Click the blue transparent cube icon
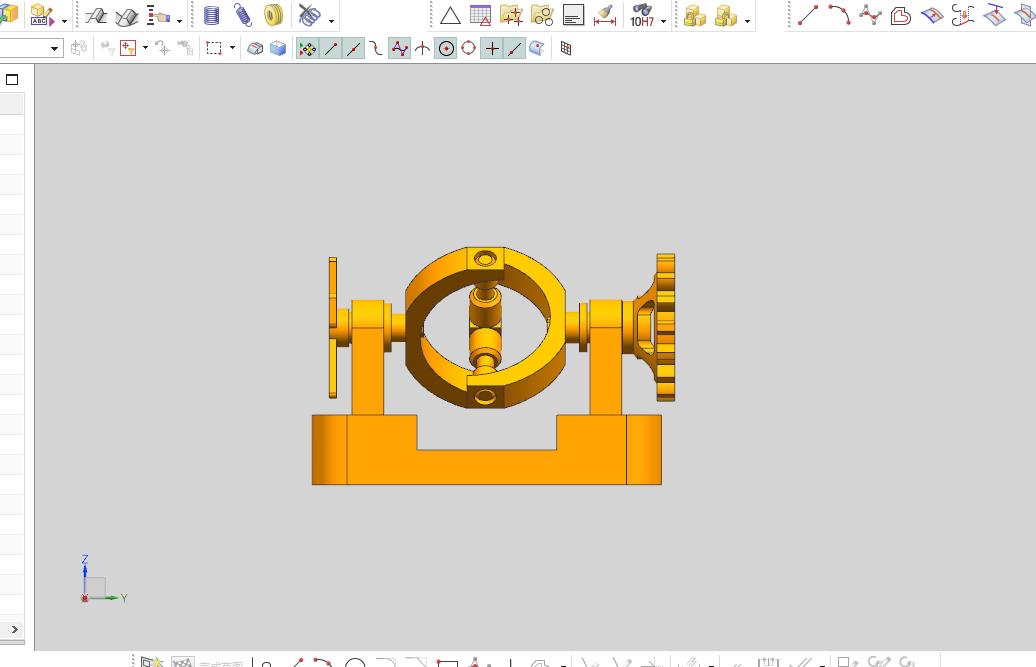The image size is (1036, 667). pyautogui.click(x=278, y=48)
